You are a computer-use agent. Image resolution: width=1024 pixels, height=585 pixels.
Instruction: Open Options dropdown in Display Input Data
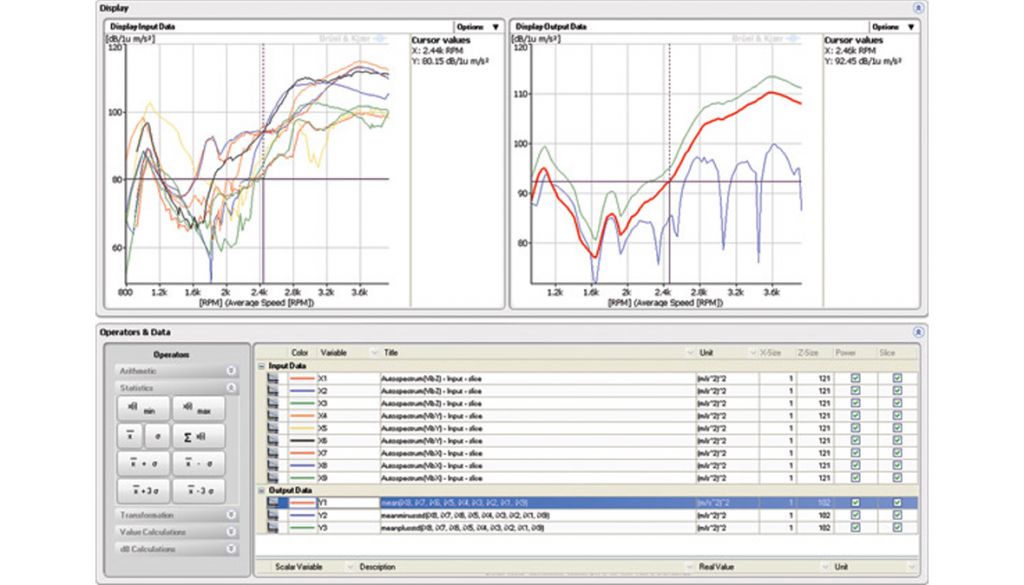478,27
